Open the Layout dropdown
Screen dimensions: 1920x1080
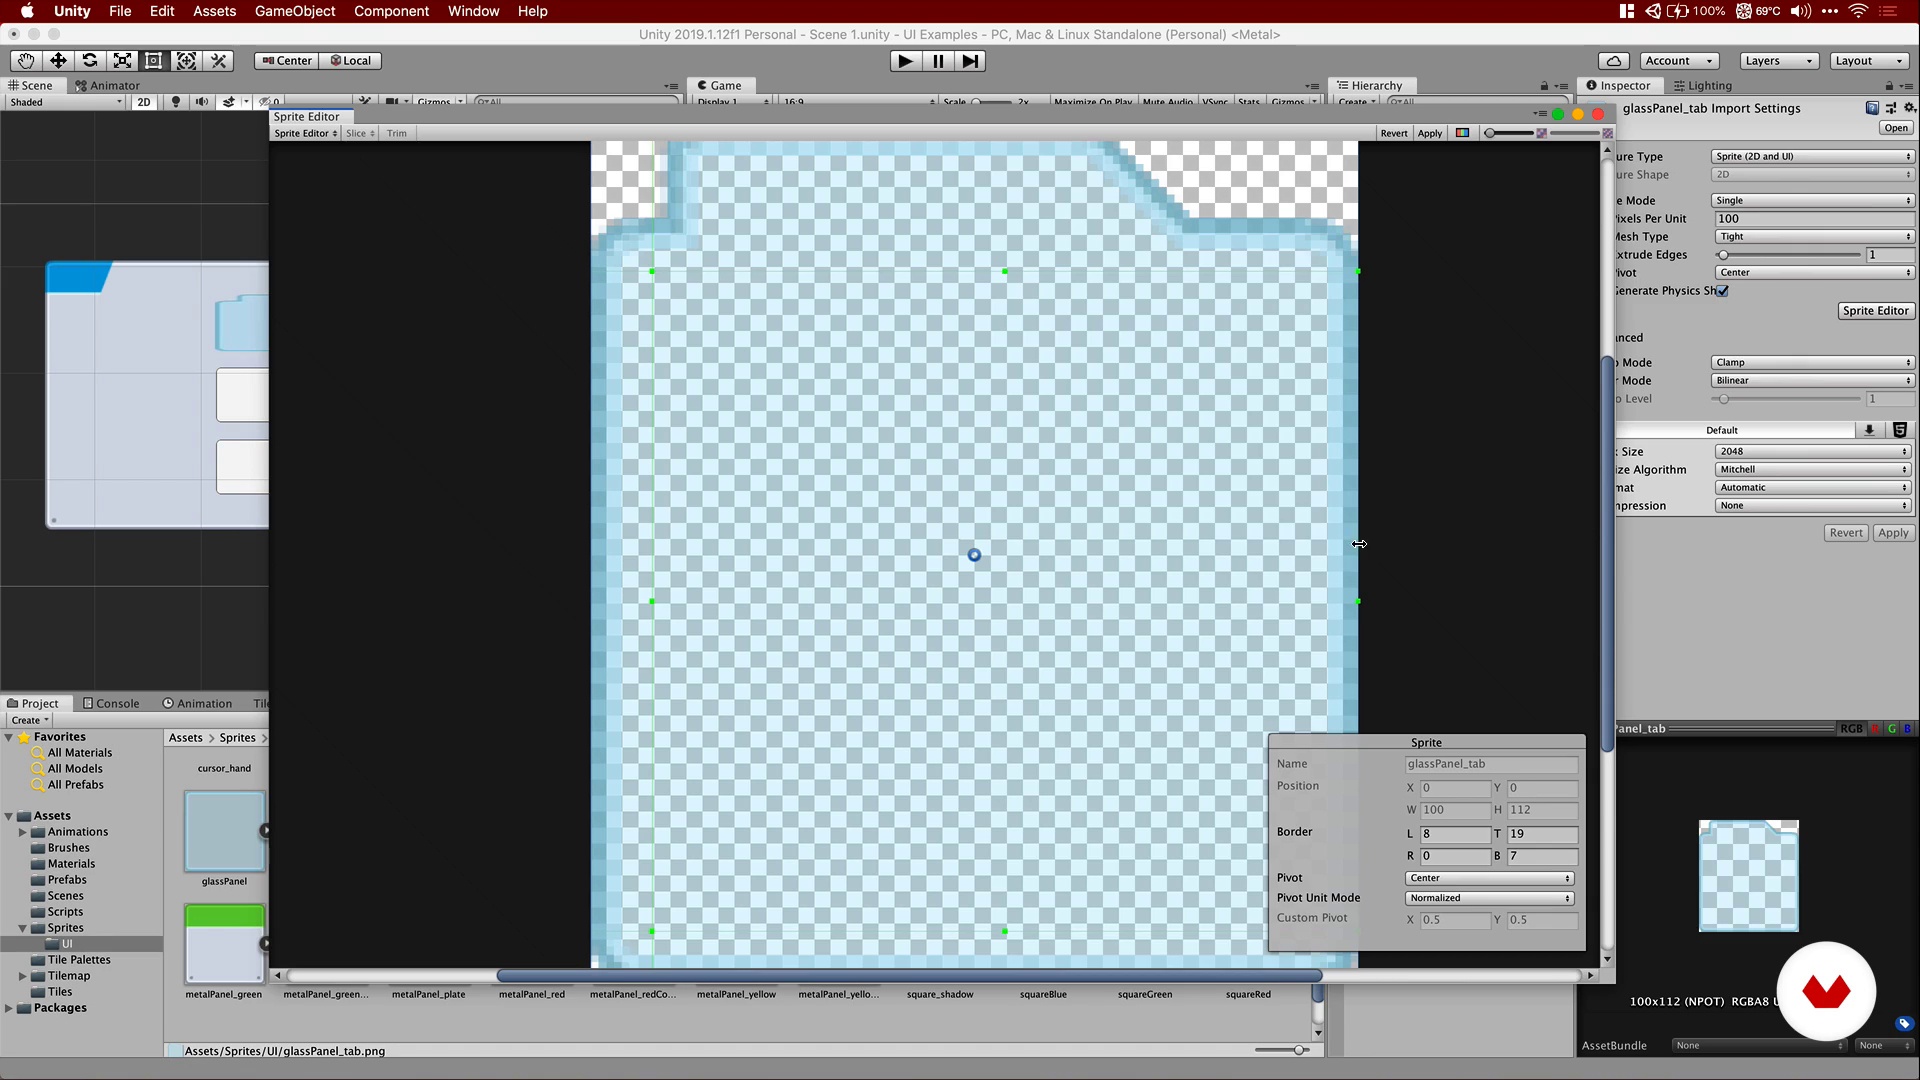pyautogui.click(x=1869, y=61)
